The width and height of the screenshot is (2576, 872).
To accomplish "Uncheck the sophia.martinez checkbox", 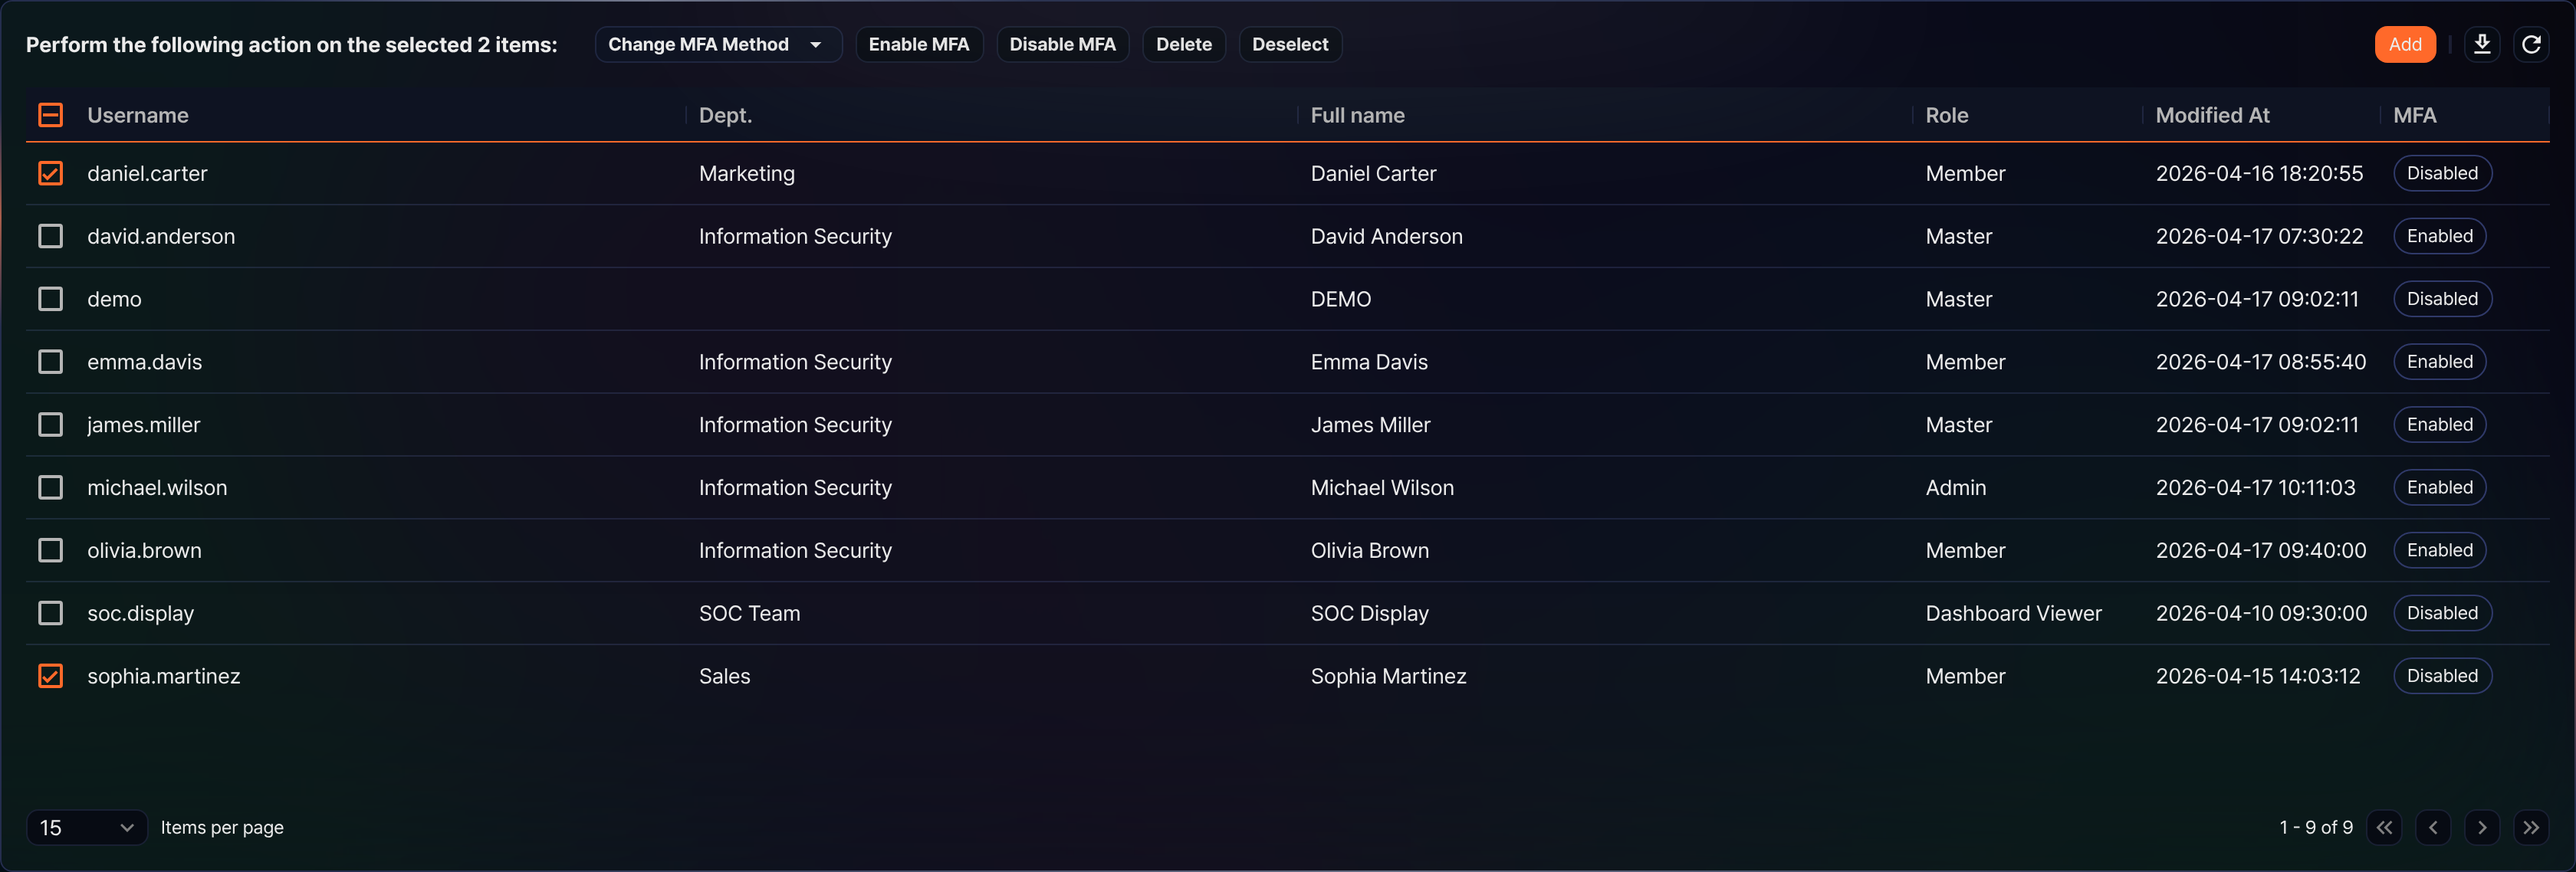I will (50, 676).
